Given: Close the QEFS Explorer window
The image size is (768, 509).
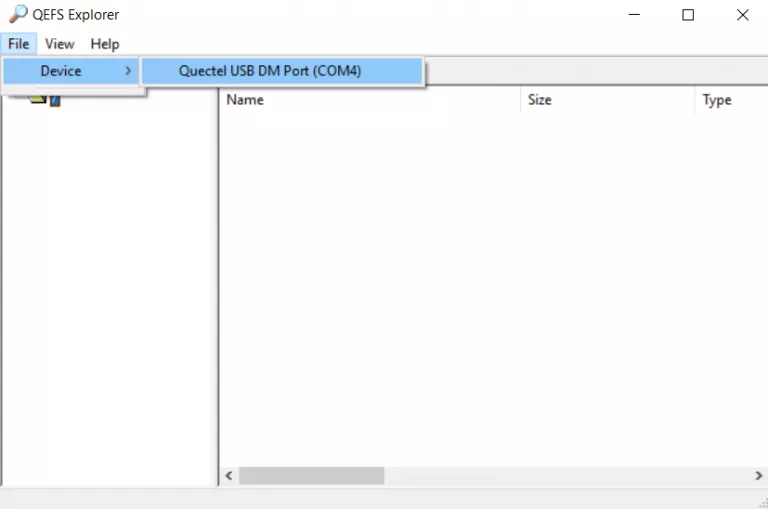Looking at the screenshot, I should pyautogui.click(x=743, y=15).
